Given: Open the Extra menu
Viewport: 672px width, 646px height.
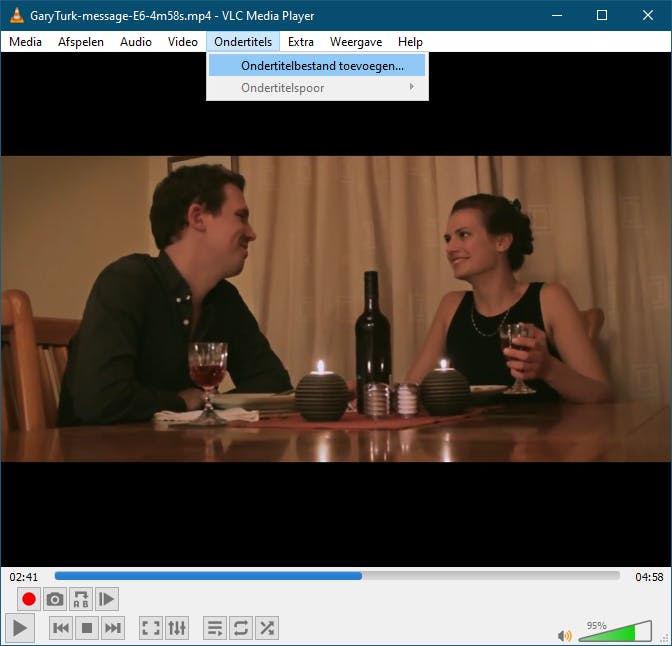Looking at the screenshot, I should pyautogui.click(x=300, y=42).
